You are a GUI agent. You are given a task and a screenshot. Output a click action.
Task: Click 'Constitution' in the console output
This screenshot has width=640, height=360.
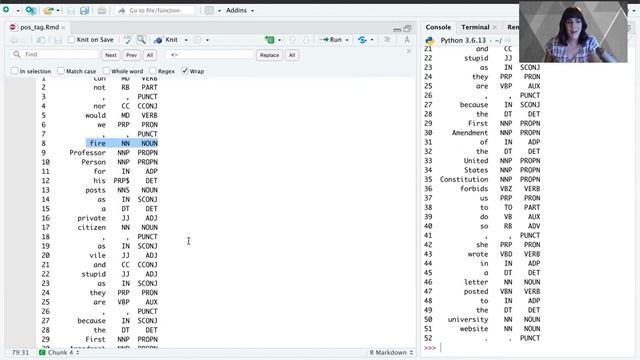click(464, 180)
